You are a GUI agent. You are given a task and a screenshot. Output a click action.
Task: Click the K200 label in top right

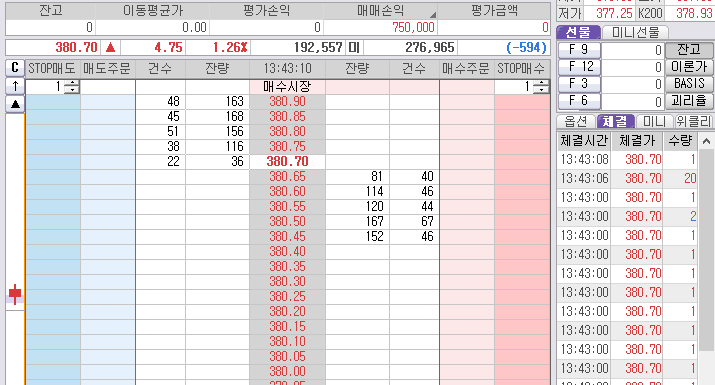650,13
